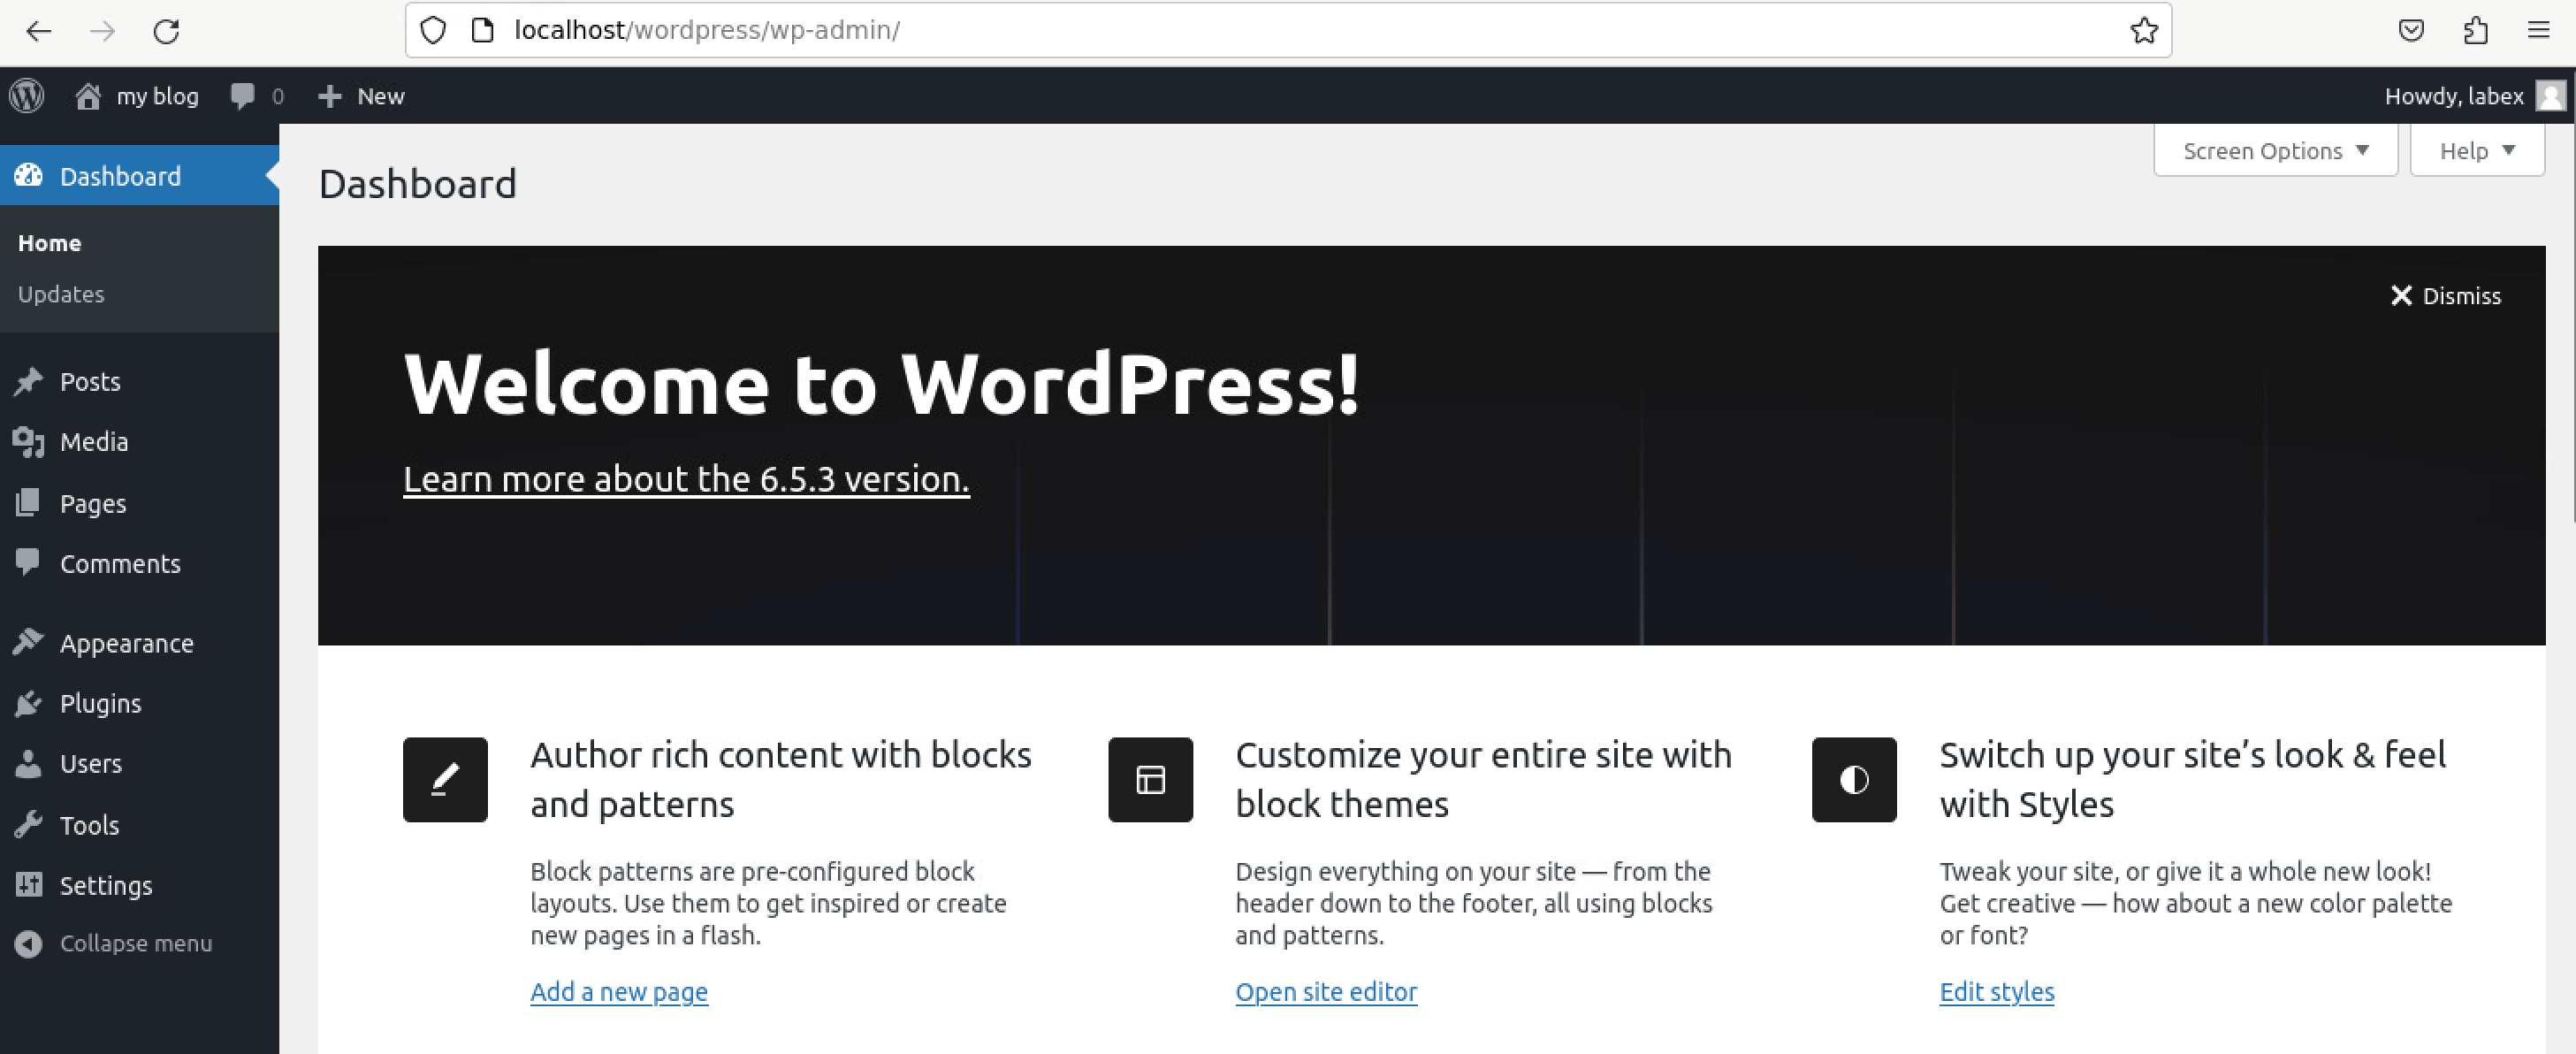2576x1054 pixels.
Task: Open Settings via the sliders icon
Action: click(x=29, y=885)
